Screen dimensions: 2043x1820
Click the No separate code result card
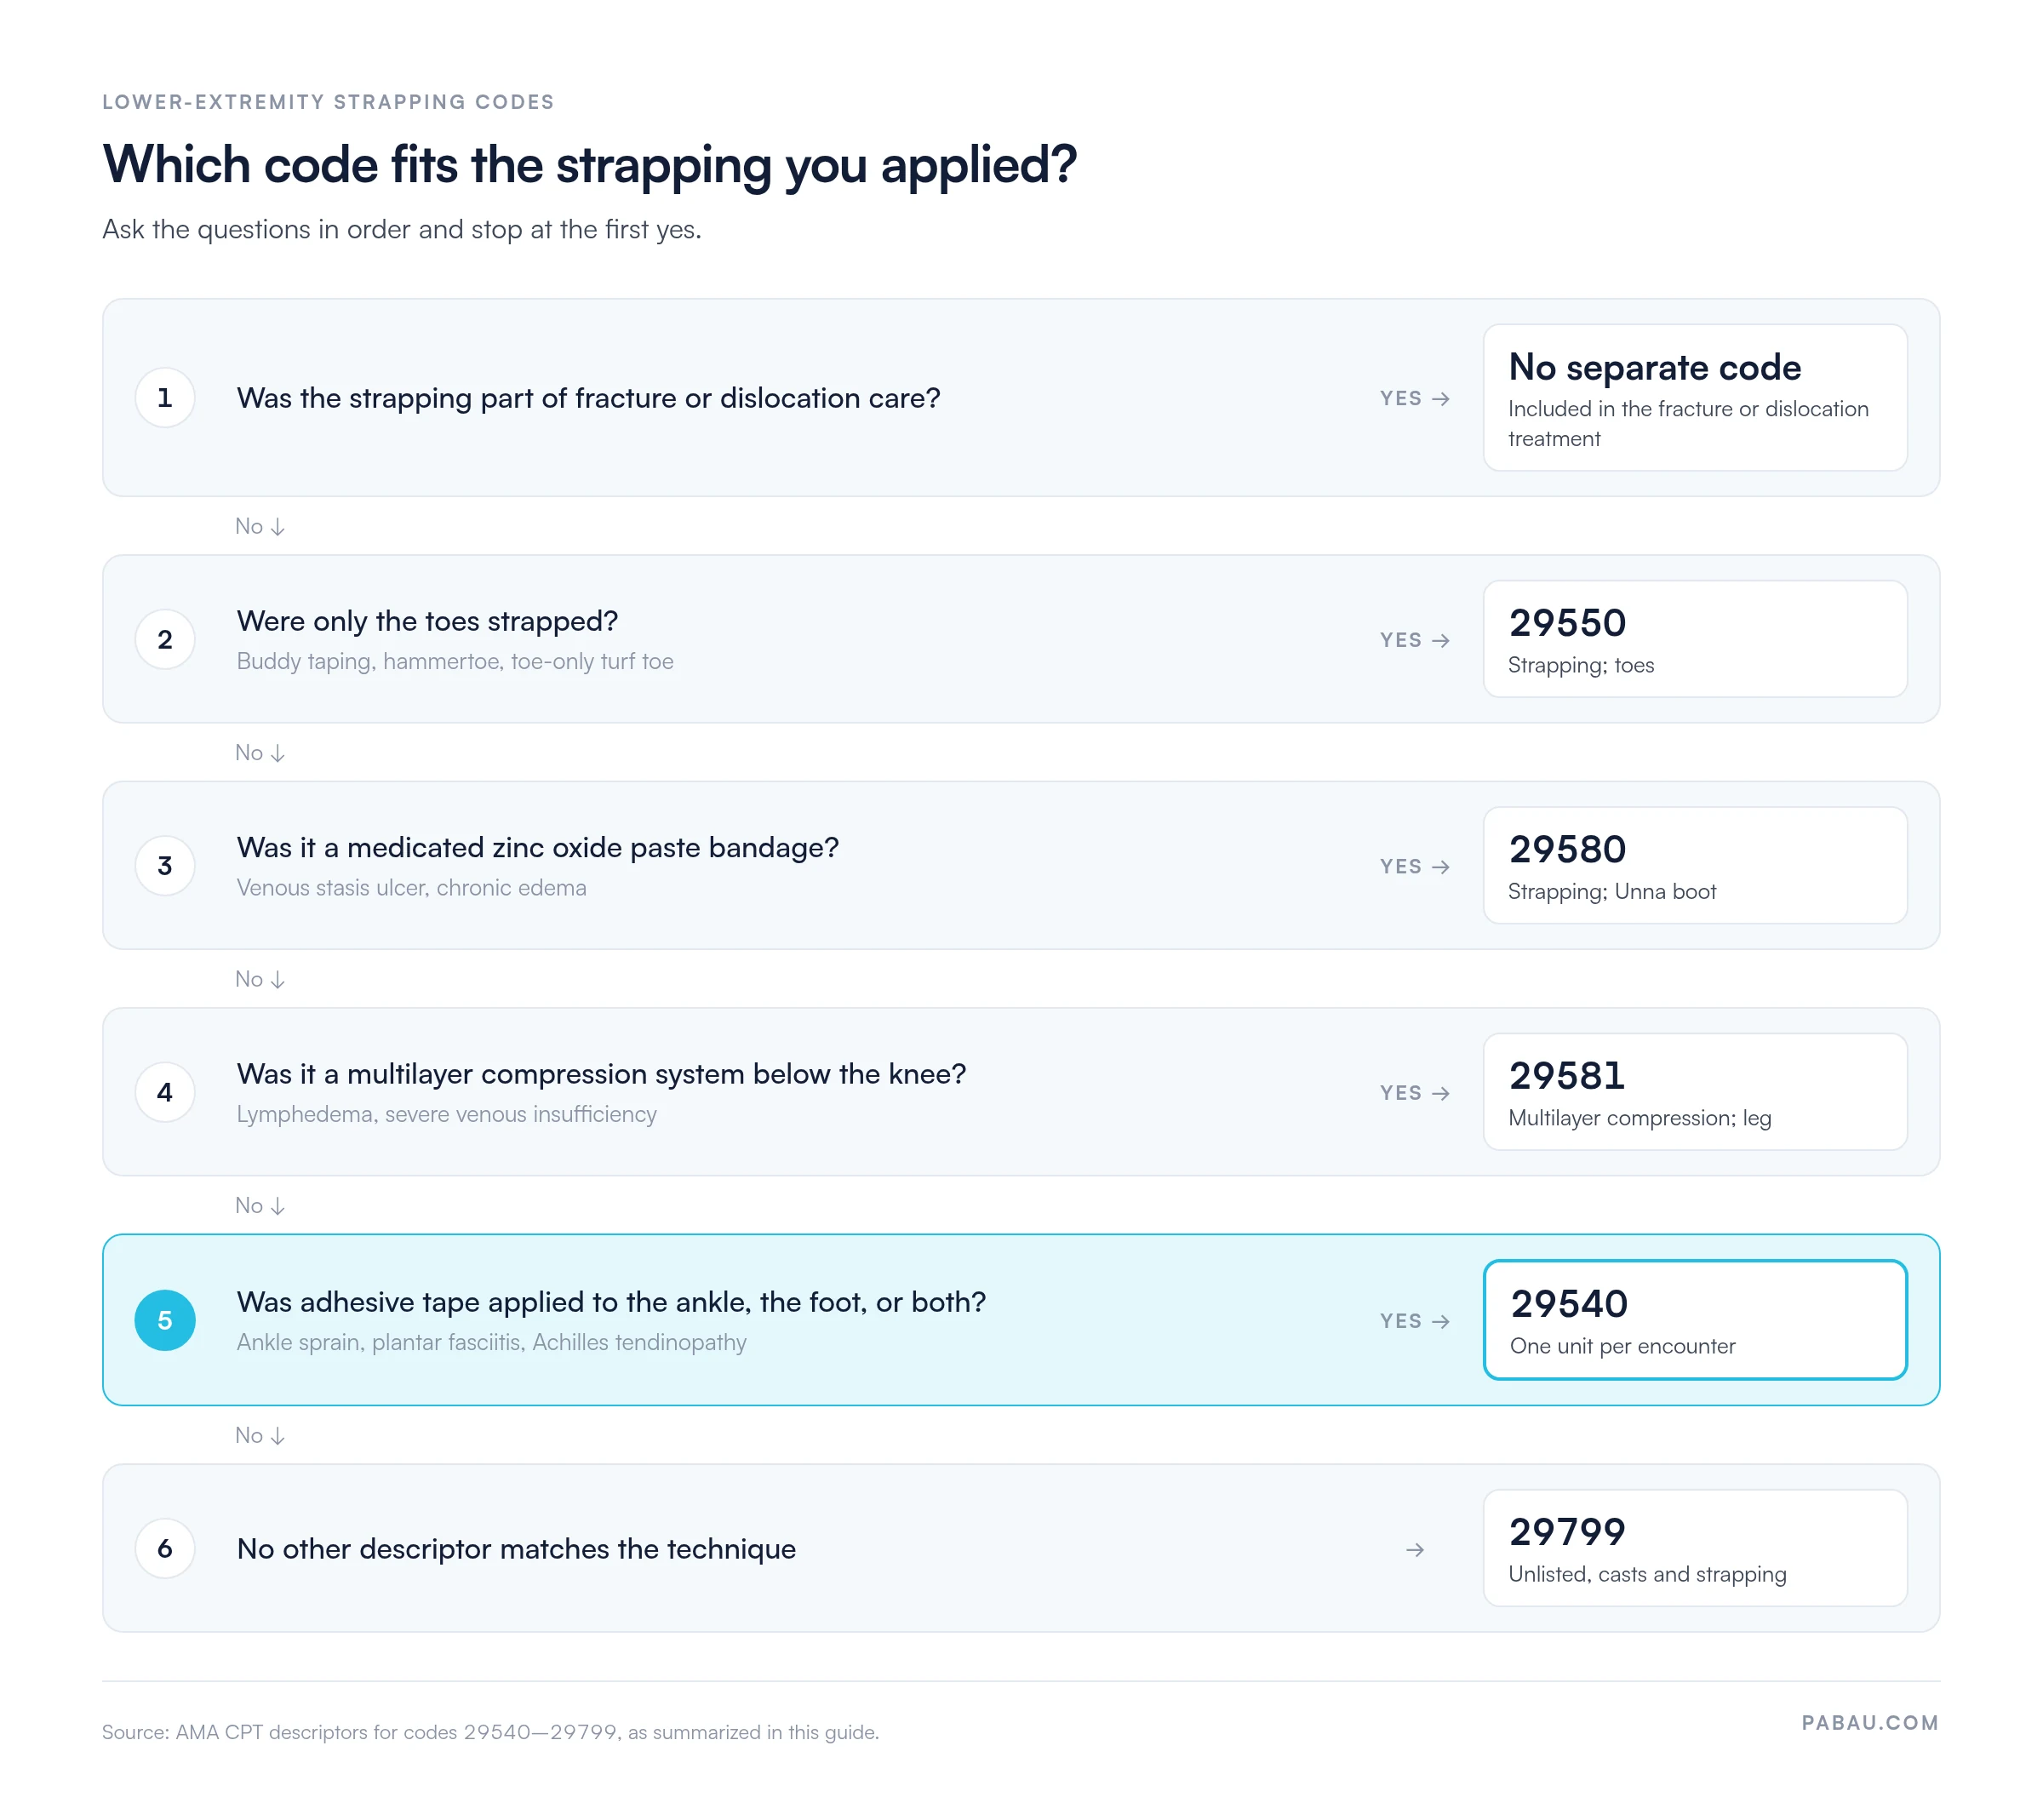[x=1695, y=397]
